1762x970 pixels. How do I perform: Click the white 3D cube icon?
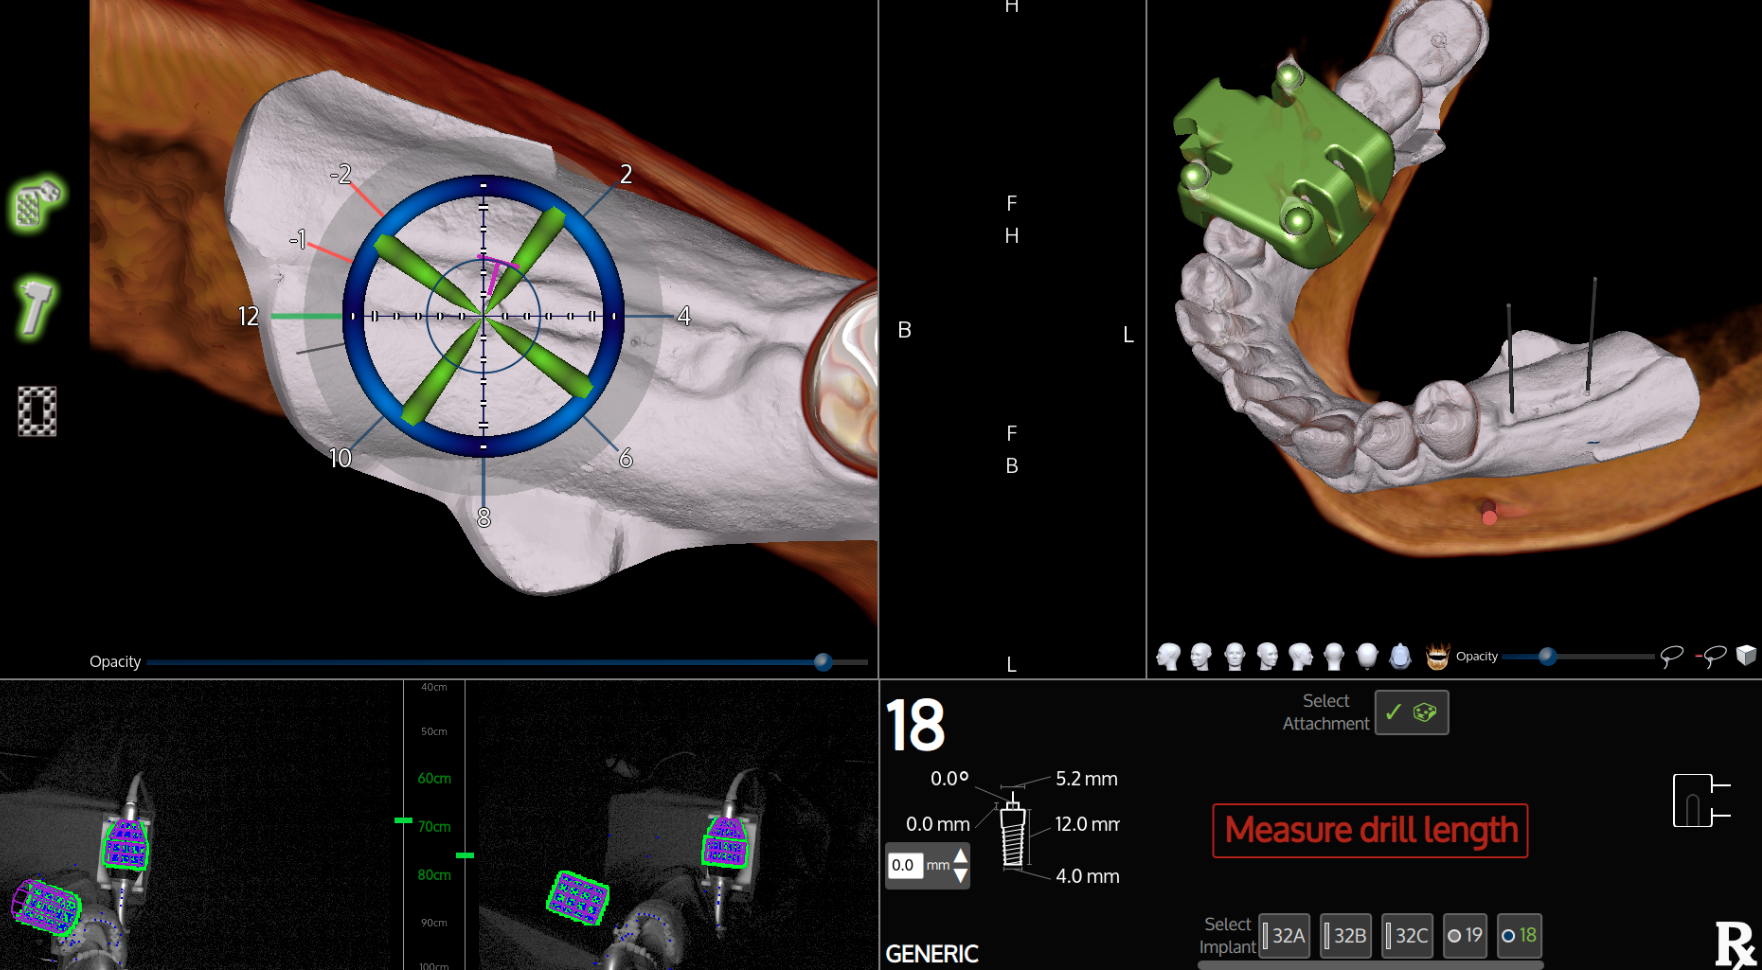click(x=1746, y=655)
